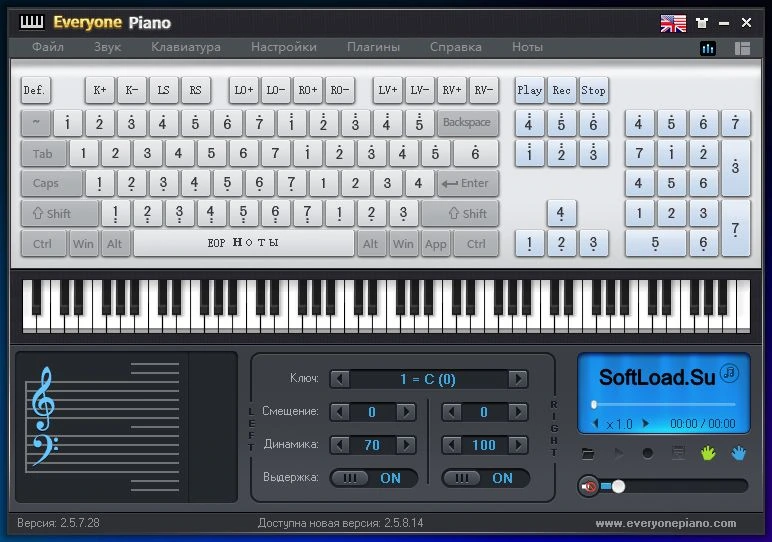The width and height of the screenshot is (772, 542).
Task: Decrease right Динамика value 100
Action: [451, 445]
